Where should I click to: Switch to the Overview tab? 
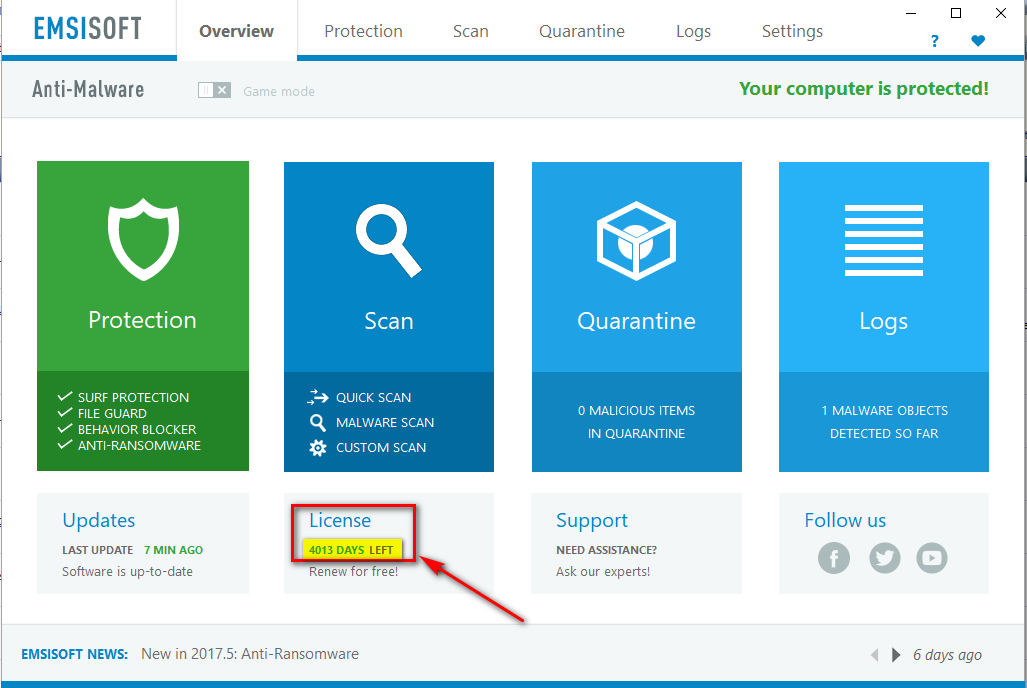(236, 31)
